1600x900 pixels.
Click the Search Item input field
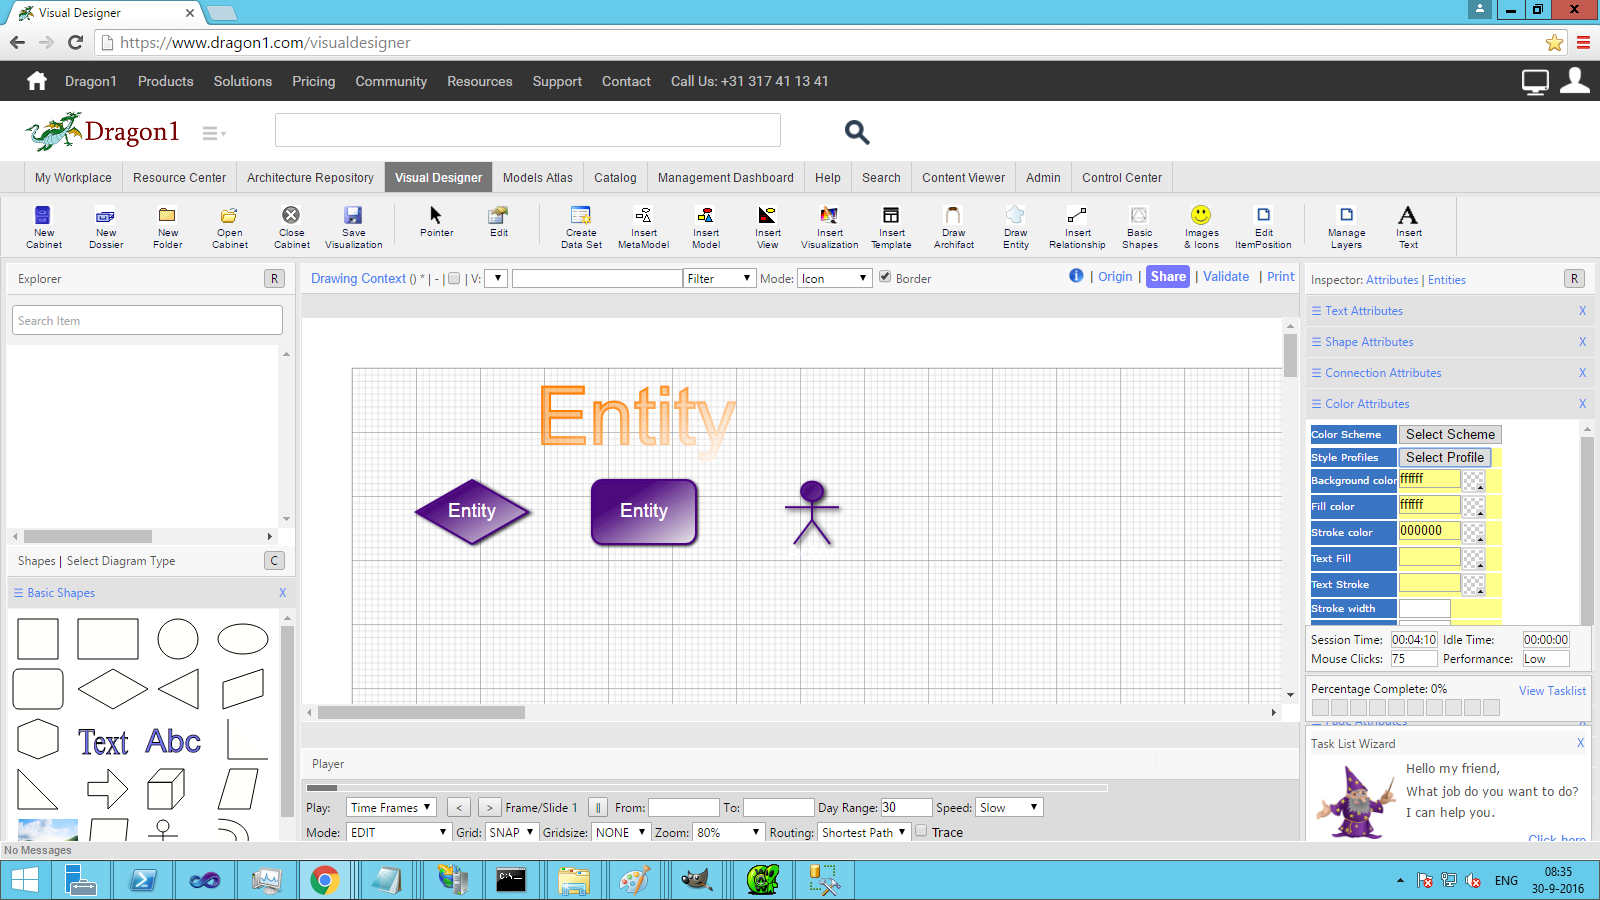click(148, 320)
